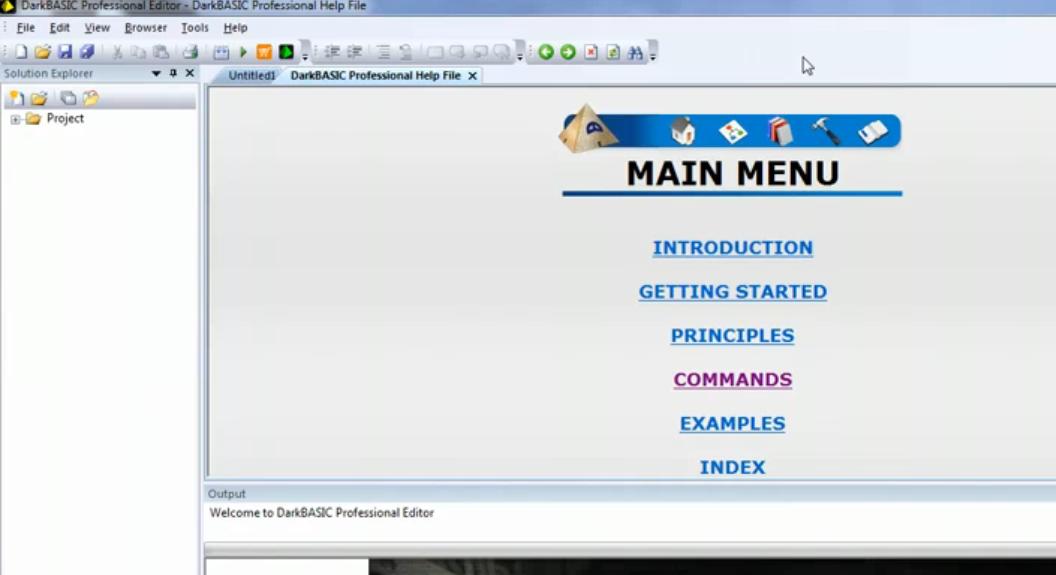Click the pyramid logo in help banner
Viewport: 1056px width, 575px height.
(589, 129)
